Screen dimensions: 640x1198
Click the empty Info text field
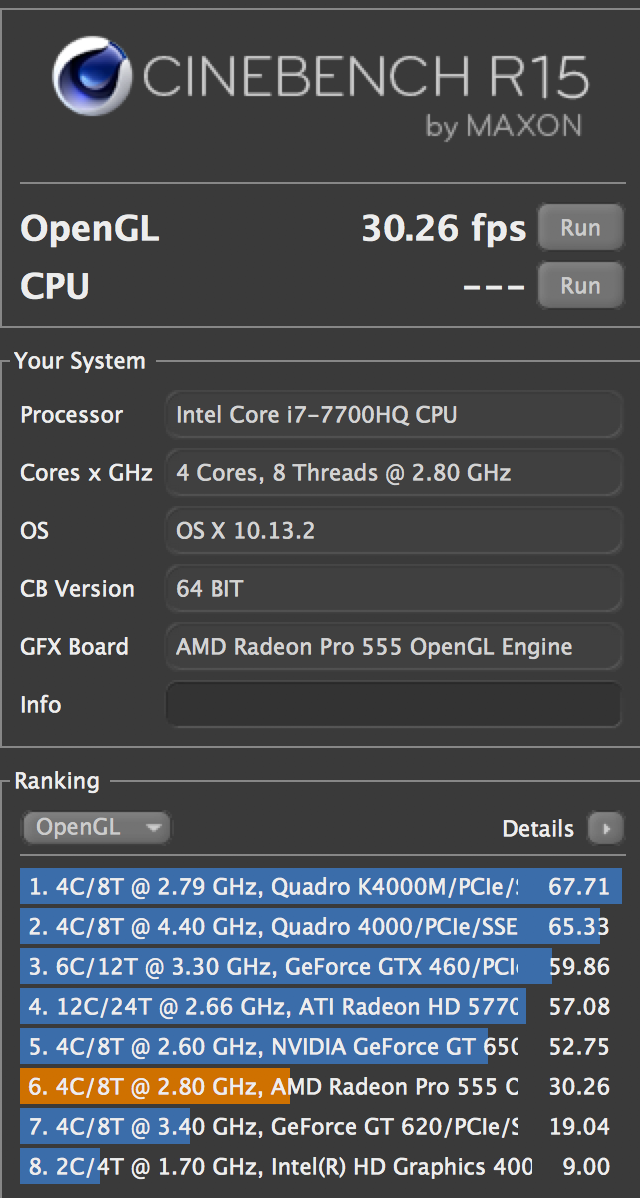[393, 704]
